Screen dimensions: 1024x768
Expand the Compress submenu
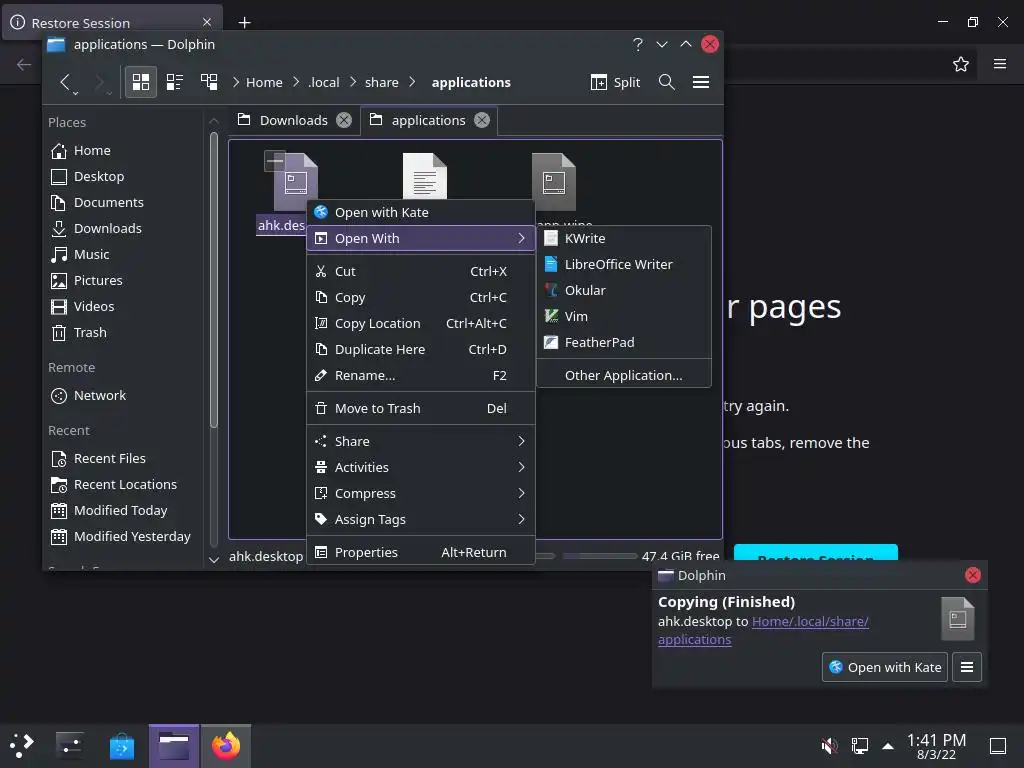click(x=421, y=494)
